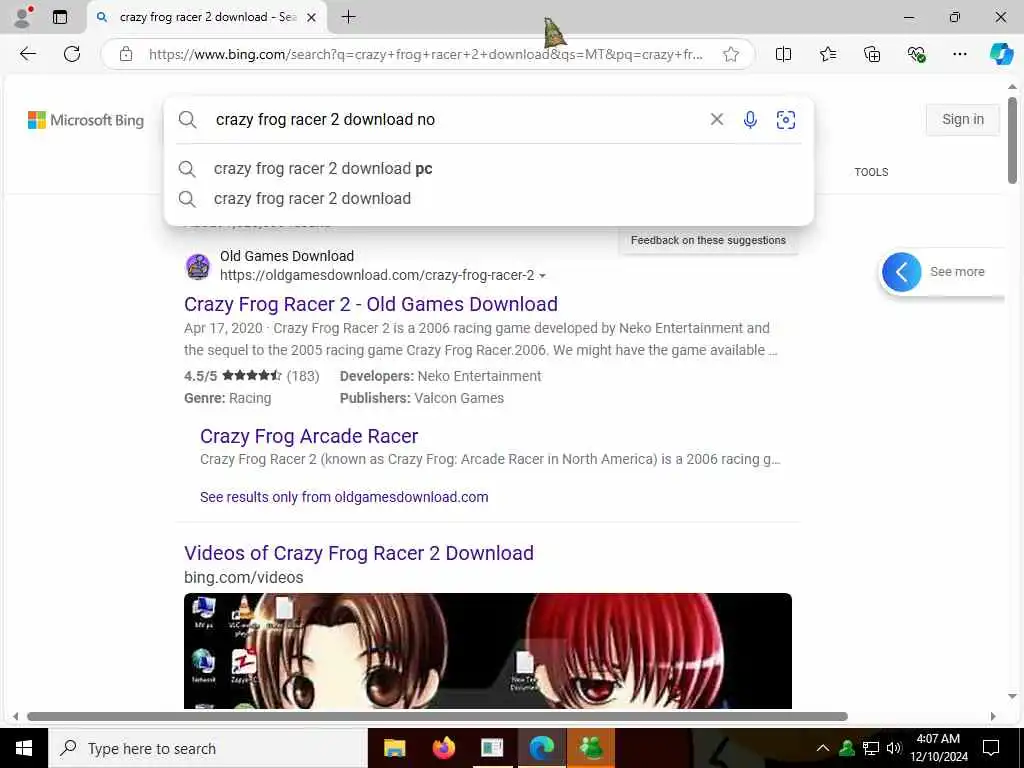Image resolution: width=1024 pixels, height=768 pixels.
Task: Click the browser back arrow
Action: coord(27,54)
